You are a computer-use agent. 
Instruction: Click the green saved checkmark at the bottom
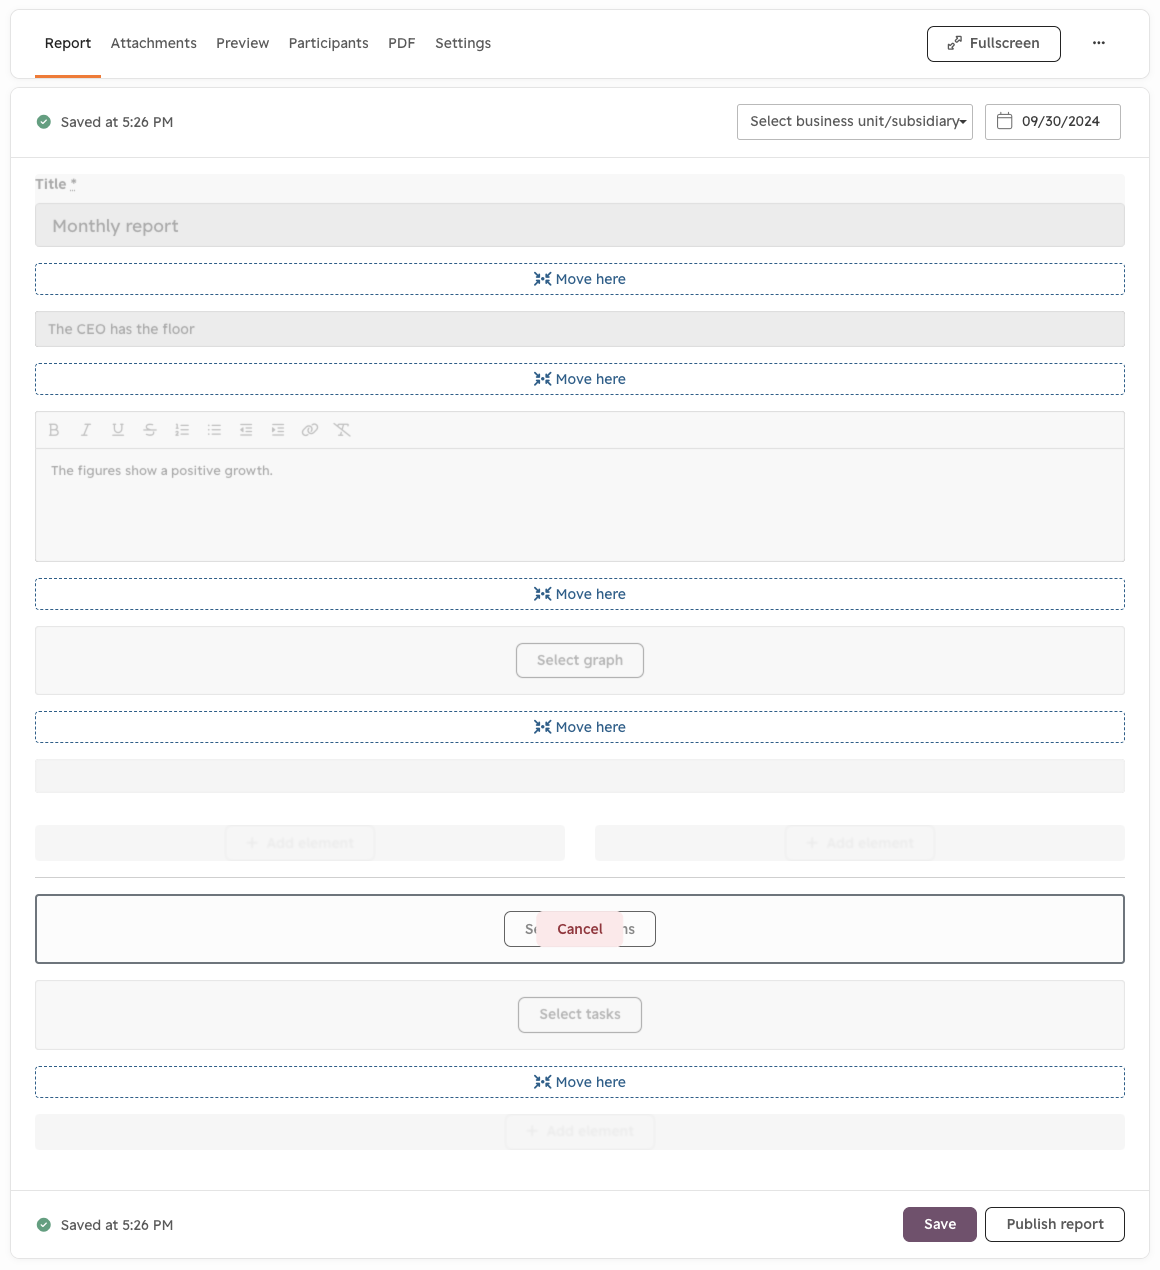(x=44, y=1225)
